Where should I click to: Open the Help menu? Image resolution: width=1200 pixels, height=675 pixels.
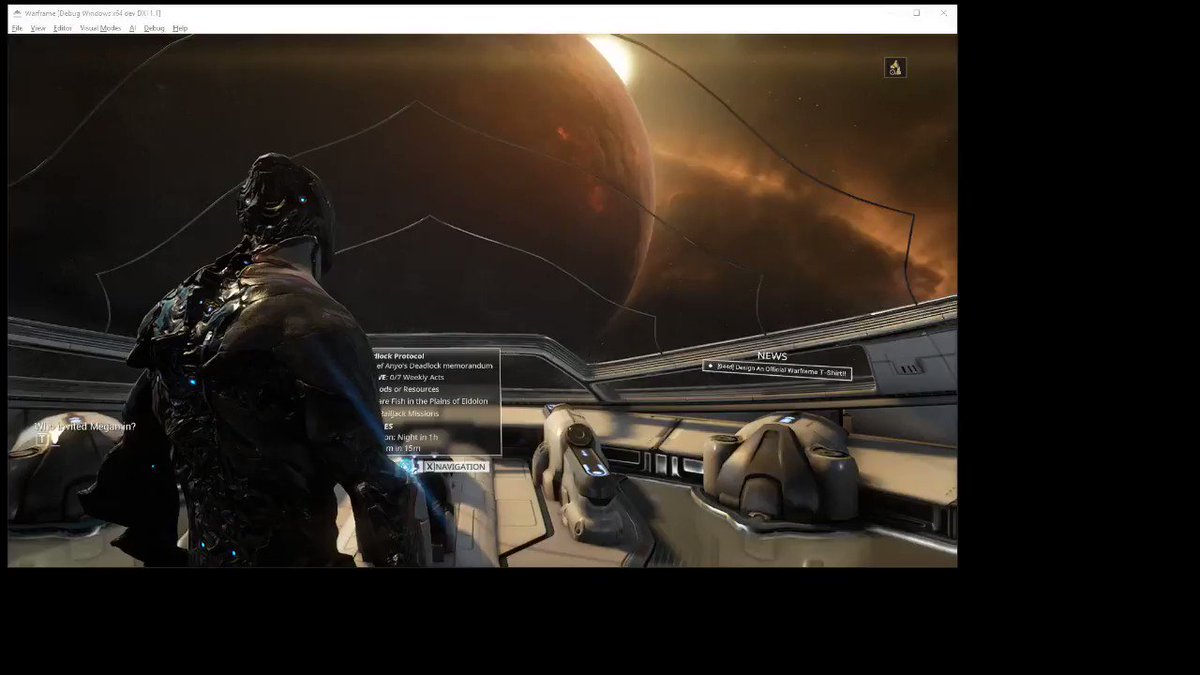(x=180, y=28)
